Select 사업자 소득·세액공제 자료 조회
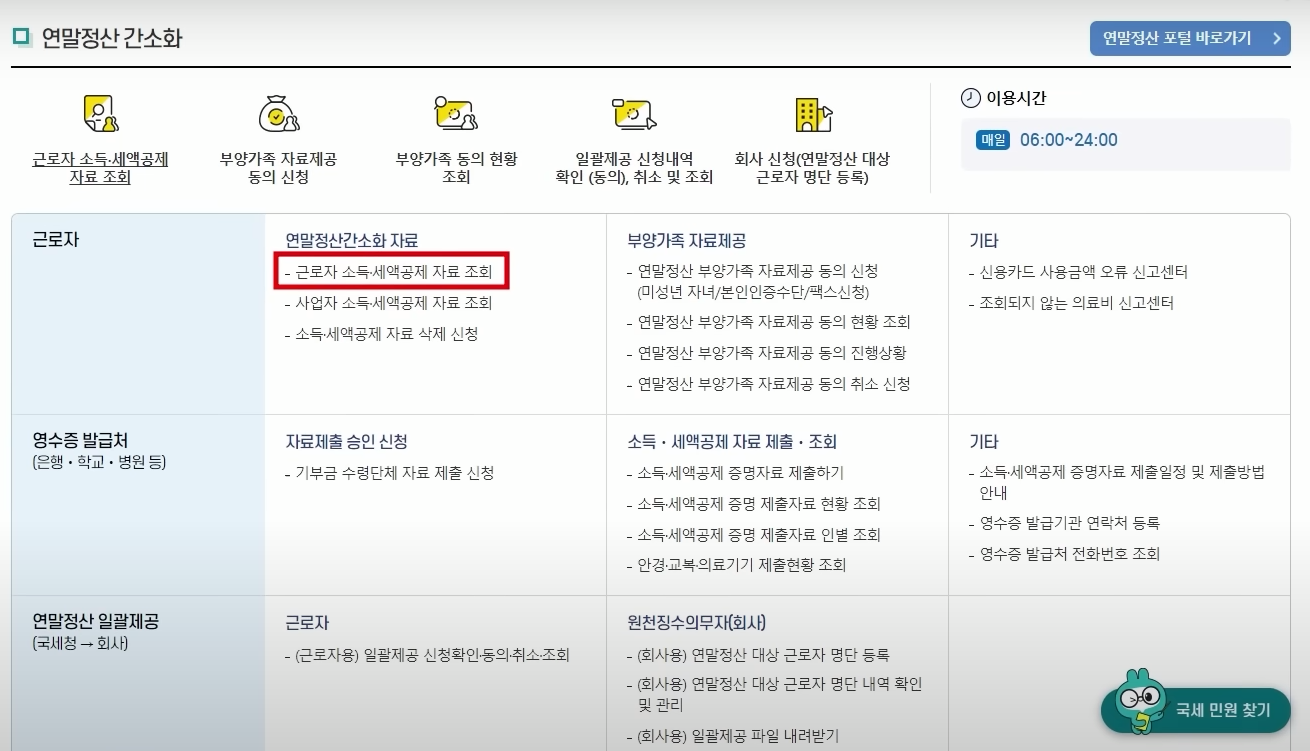 (393, 302)
